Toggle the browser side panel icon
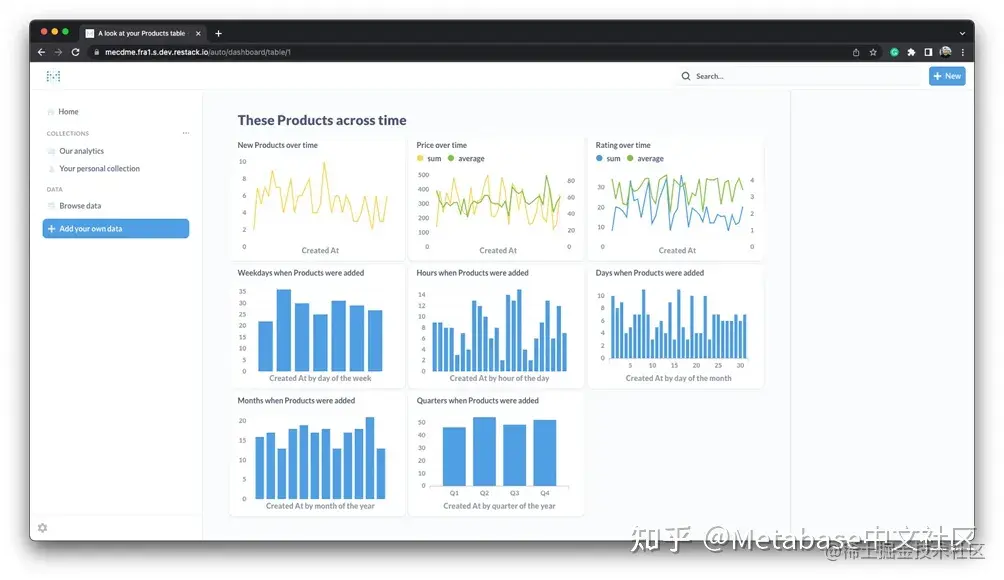This screenshot has width=1004, height=580. [x=928, y=52]
